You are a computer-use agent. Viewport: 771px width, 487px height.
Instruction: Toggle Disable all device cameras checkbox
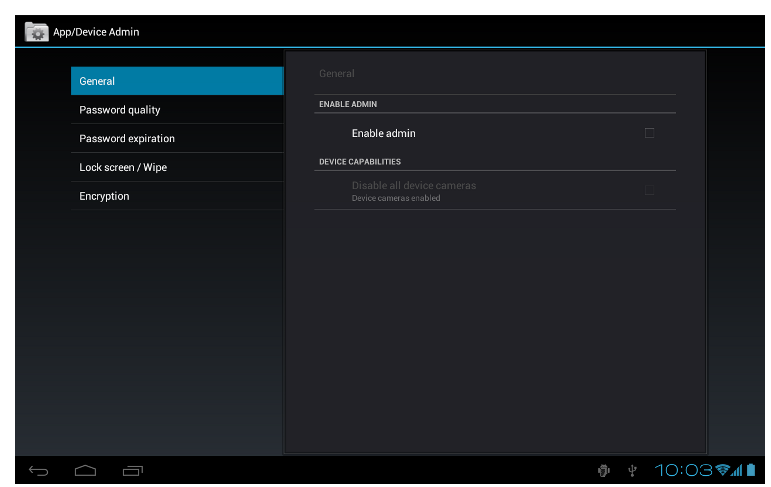coord(649,190)
